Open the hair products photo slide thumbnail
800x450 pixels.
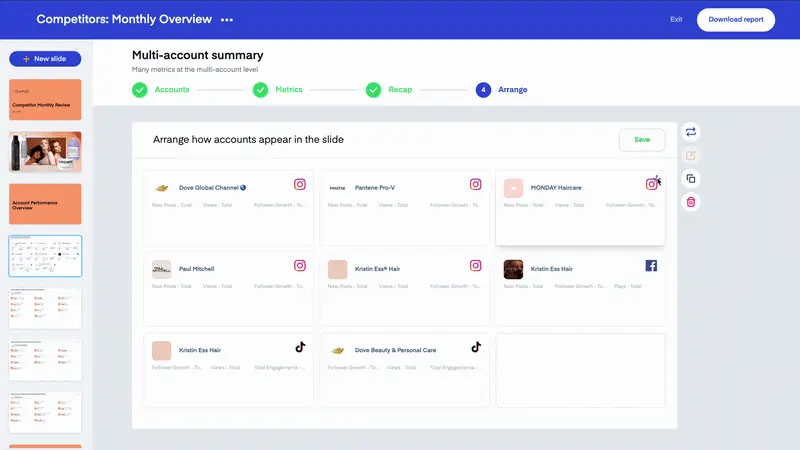pyautogui.click(x=45, y=152)
